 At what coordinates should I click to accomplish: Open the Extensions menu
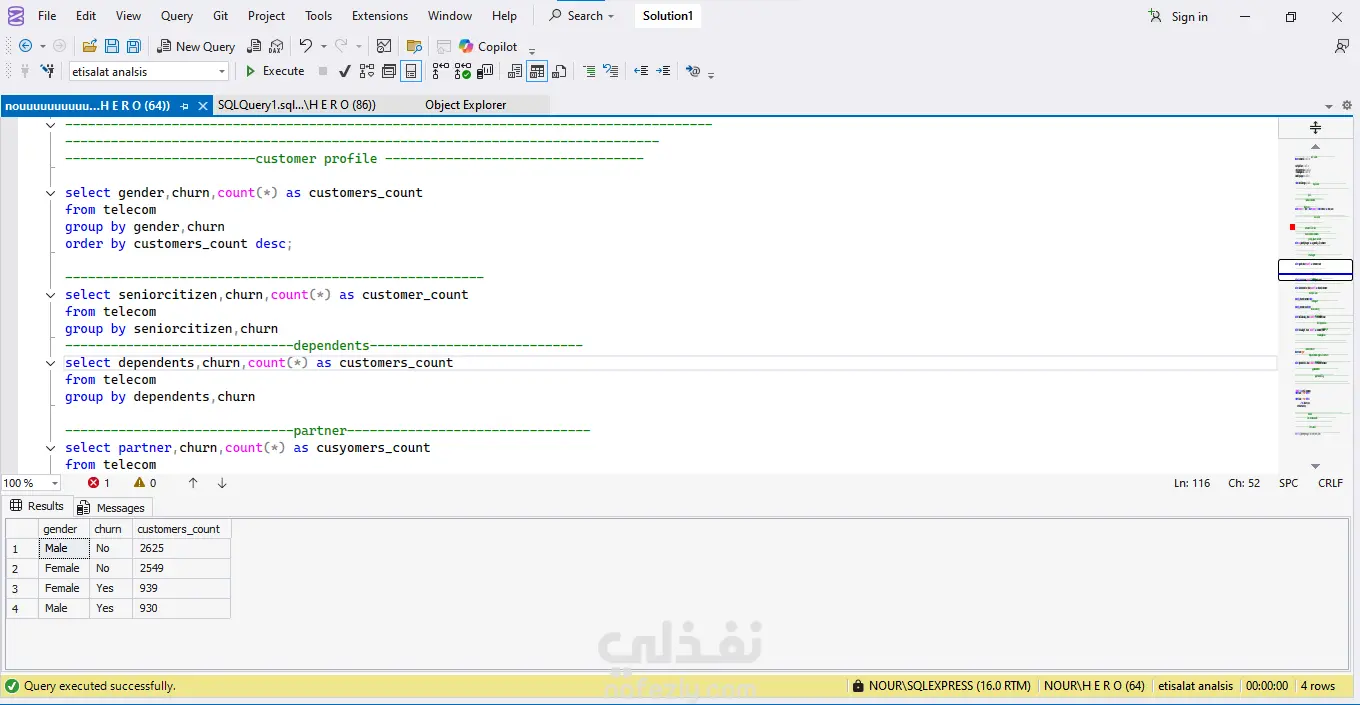(380, 16)
